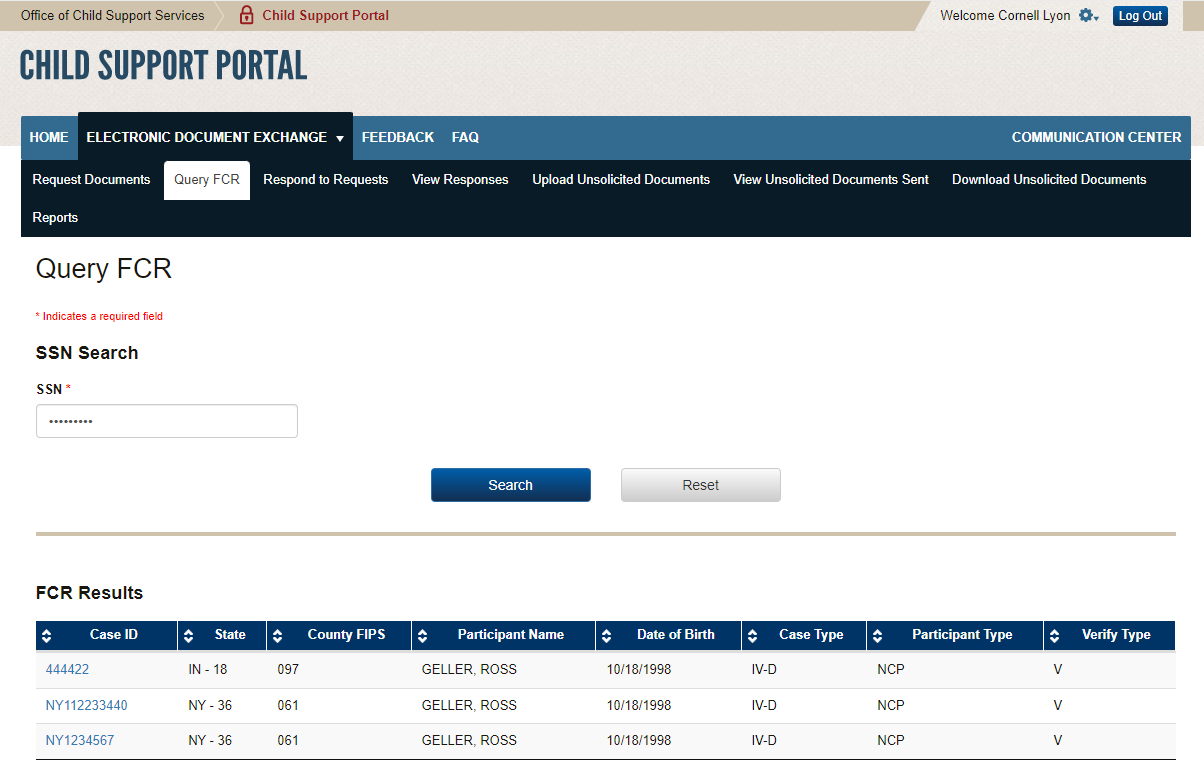Sort by Case Type sort icon
The height and width of the screenshot is (763, 1204).
753,635
